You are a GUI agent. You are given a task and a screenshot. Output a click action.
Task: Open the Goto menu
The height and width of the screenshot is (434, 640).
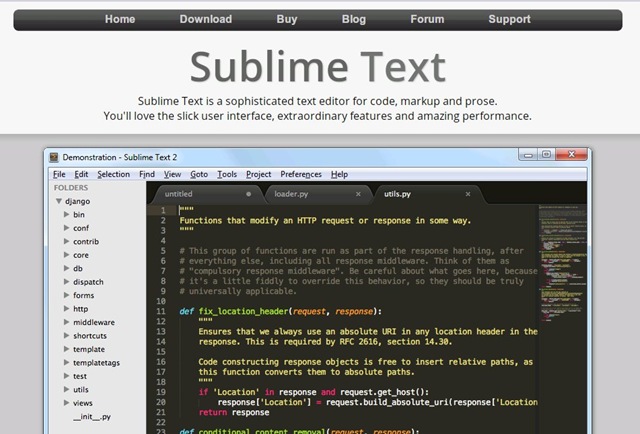[199, 174]
